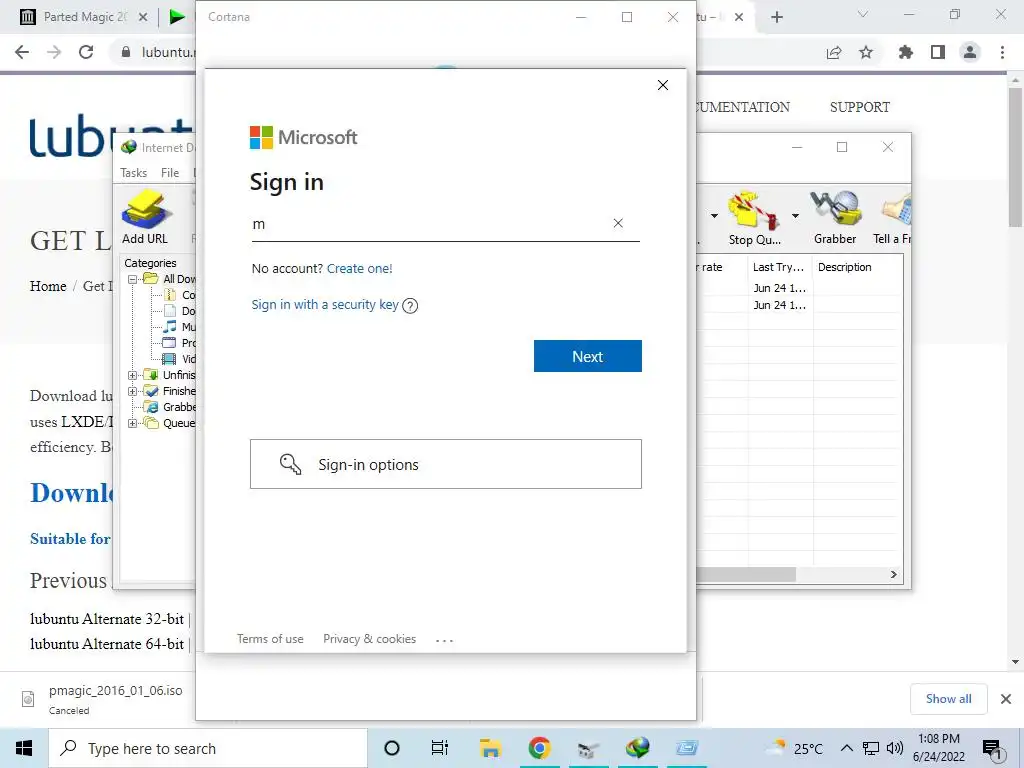Screen dimensions: 1024x768
Task: Click Sign in with a security key
Action: 325,304
